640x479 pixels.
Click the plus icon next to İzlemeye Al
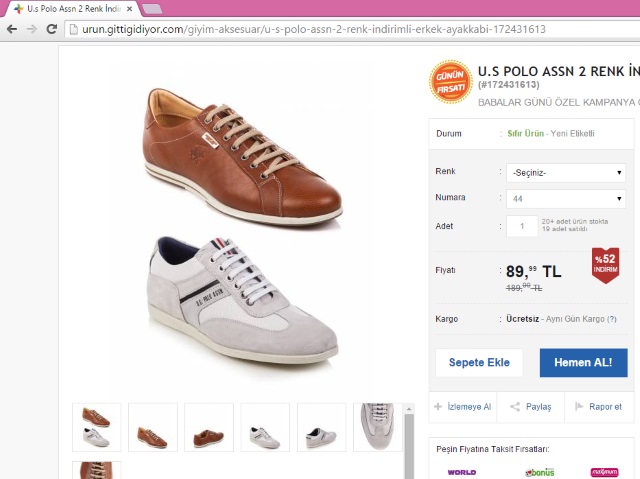tap(438, 406)
